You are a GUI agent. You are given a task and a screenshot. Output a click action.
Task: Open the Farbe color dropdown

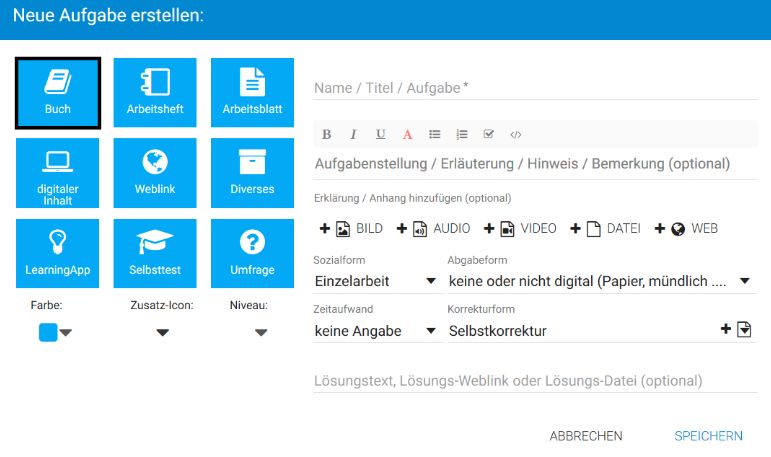point(56,333)
